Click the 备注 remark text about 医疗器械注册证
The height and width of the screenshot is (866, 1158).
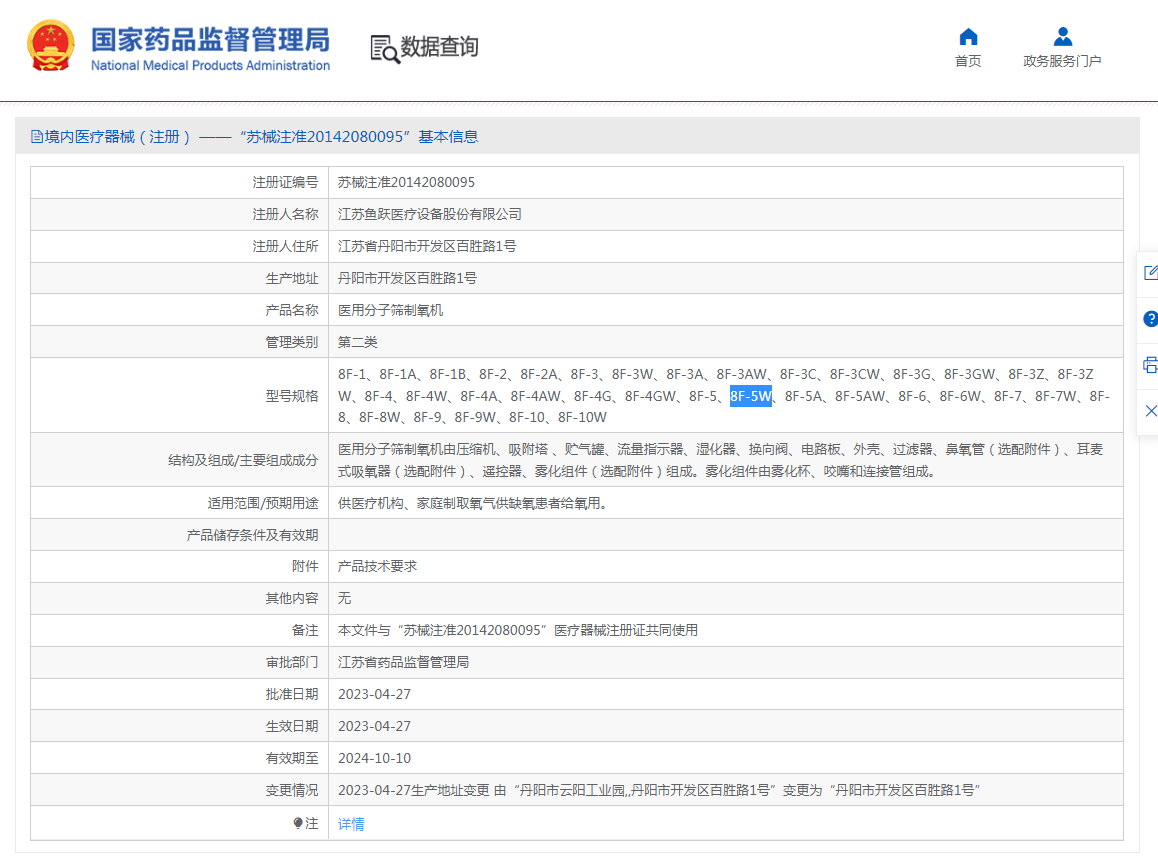click(x=518, y=630)
